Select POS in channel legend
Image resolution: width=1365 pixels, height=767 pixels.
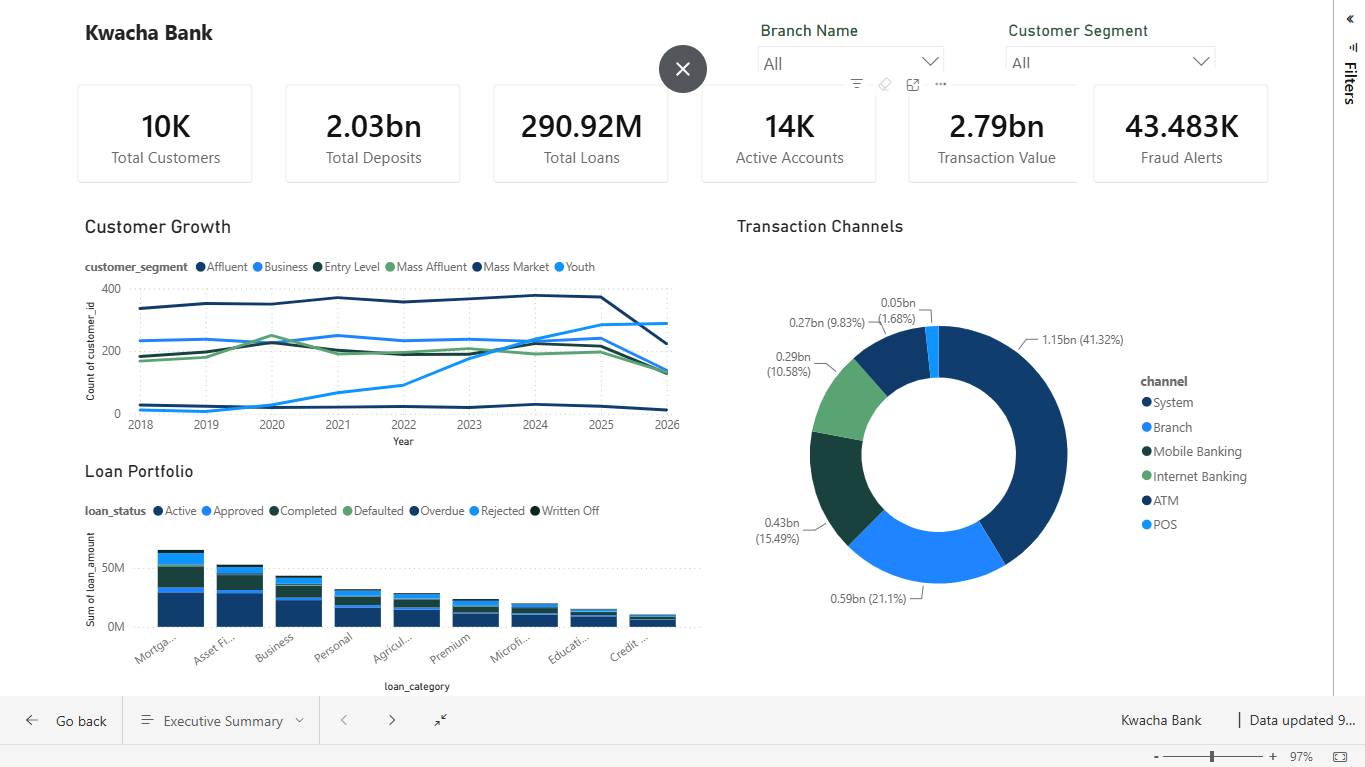tap(1159, 525)
